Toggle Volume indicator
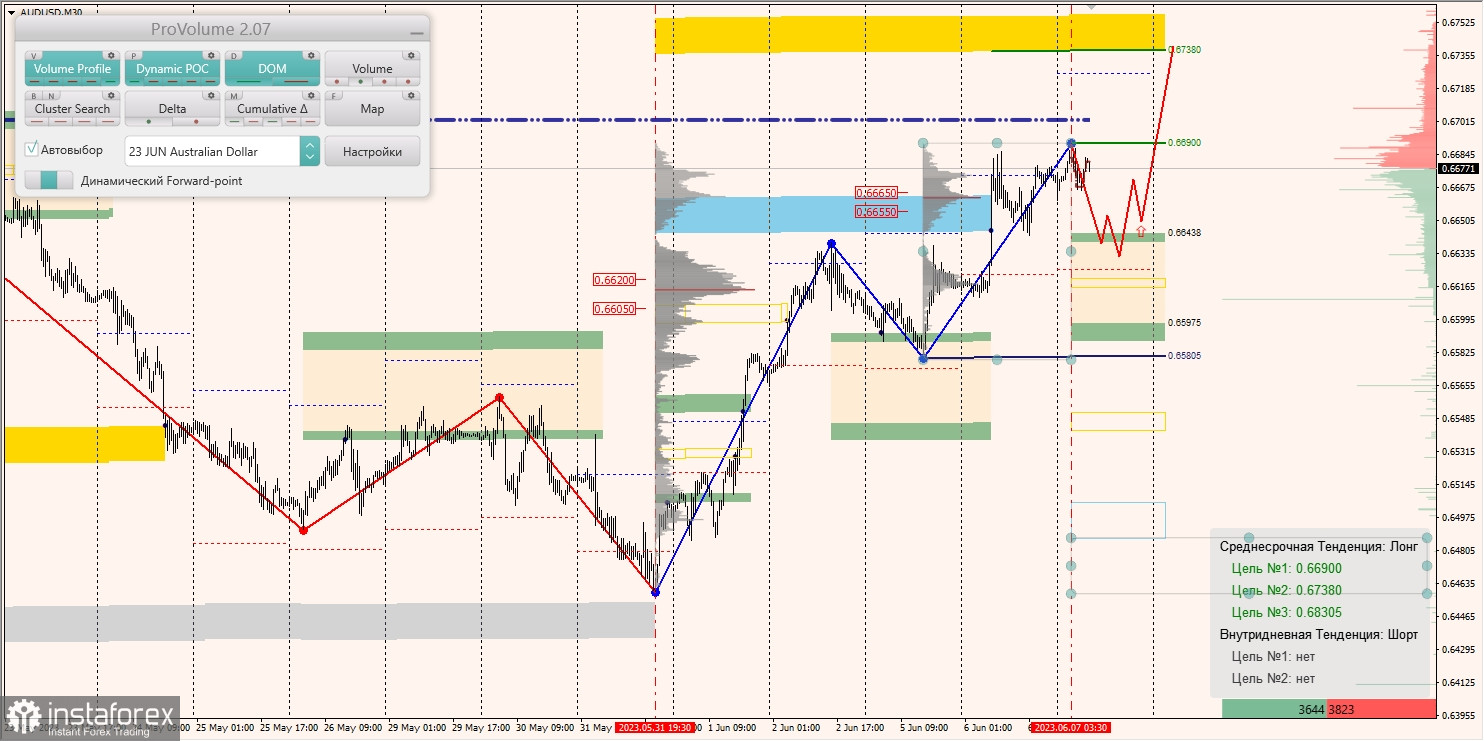The height and width of the screenshot is (741, 1484). click(372, 69)
